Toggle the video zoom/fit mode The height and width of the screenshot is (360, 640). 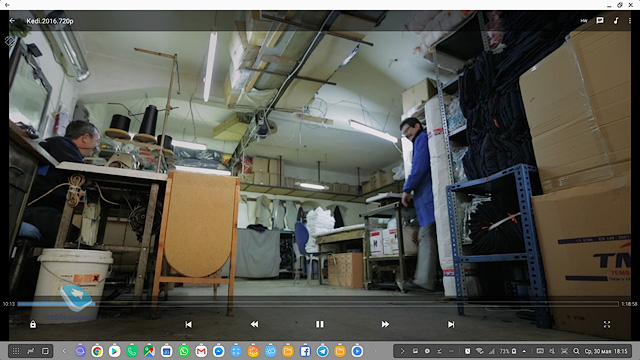click(607, 324)
